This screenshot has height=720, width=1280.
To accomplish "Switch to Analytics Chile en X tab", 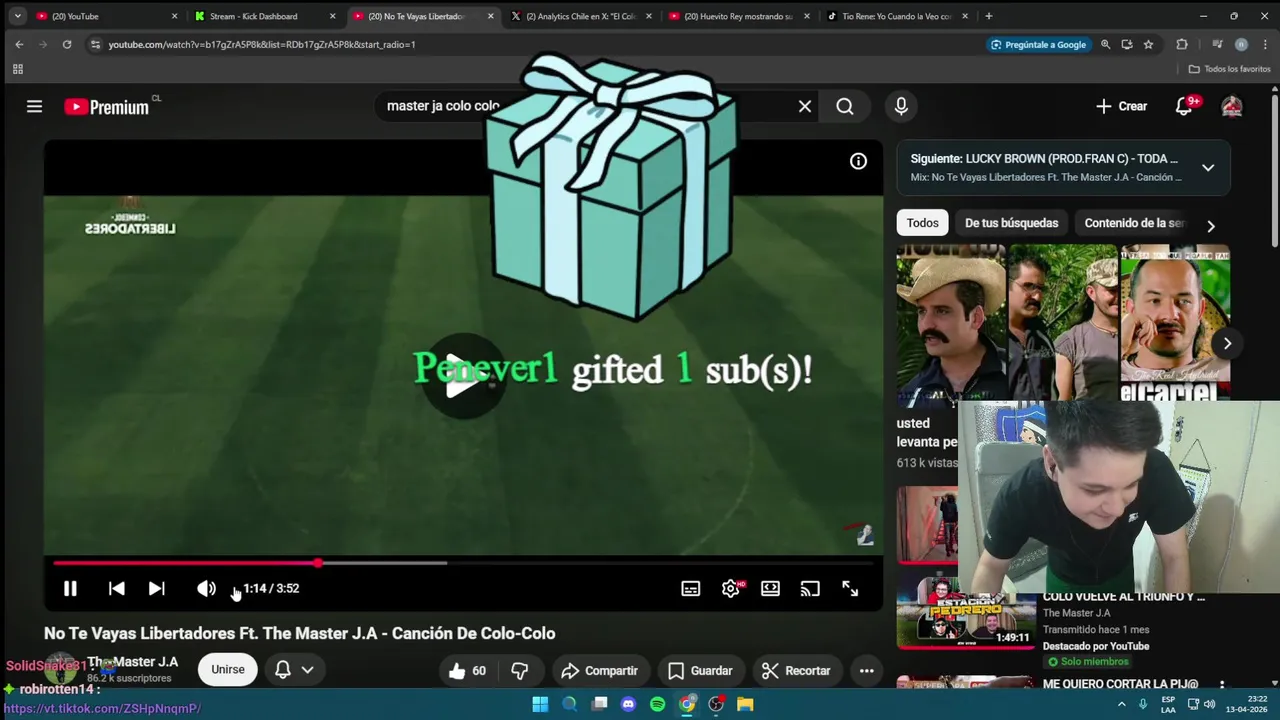I will 581,16.
